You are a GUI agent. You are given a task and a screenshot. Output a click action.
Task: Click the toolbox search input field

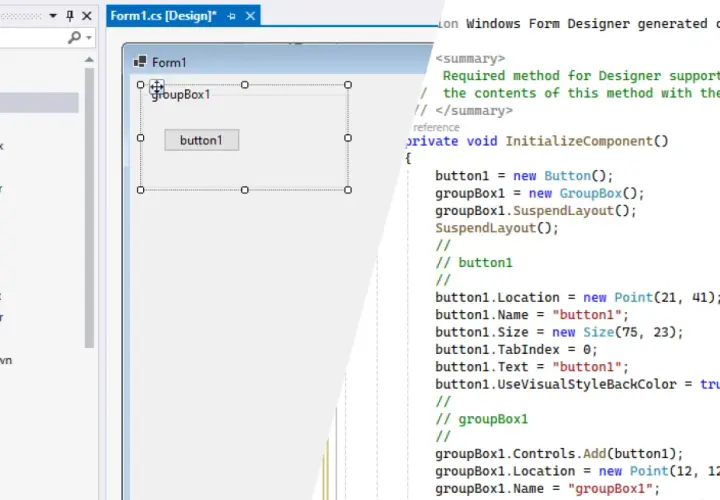[32, 38]
